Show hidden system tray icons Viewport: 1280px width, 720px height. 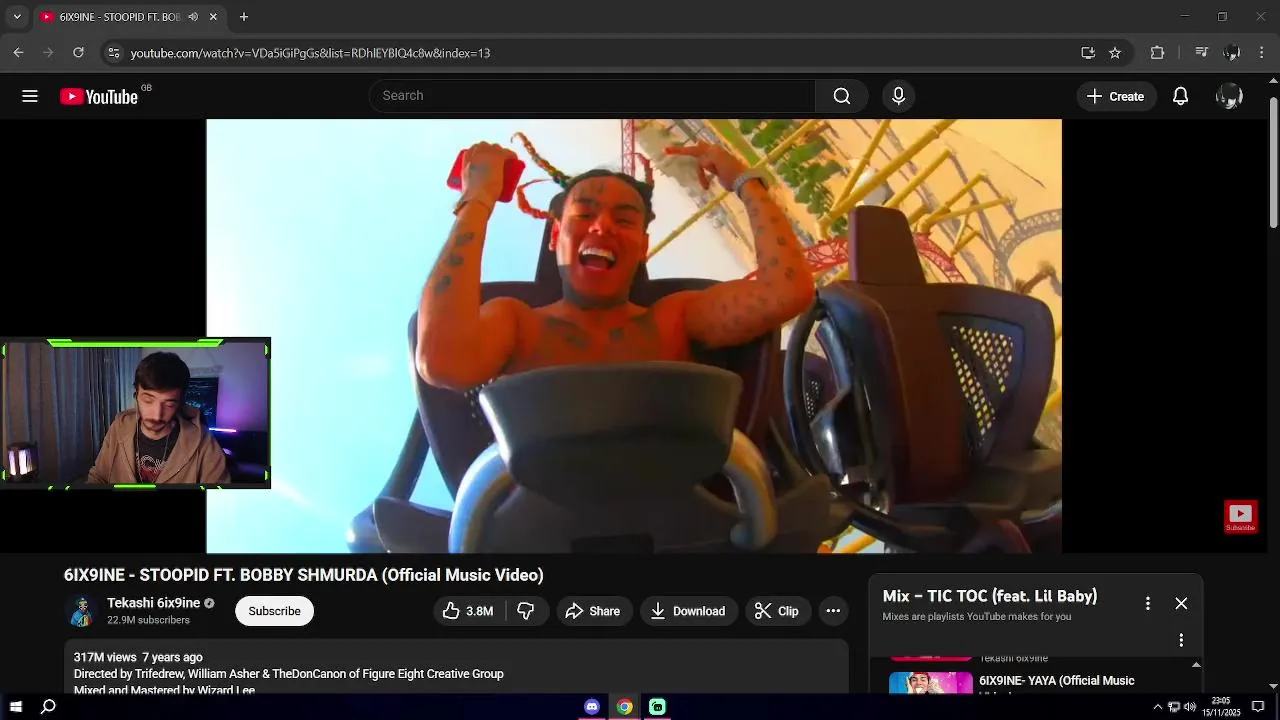point(1158,707)
